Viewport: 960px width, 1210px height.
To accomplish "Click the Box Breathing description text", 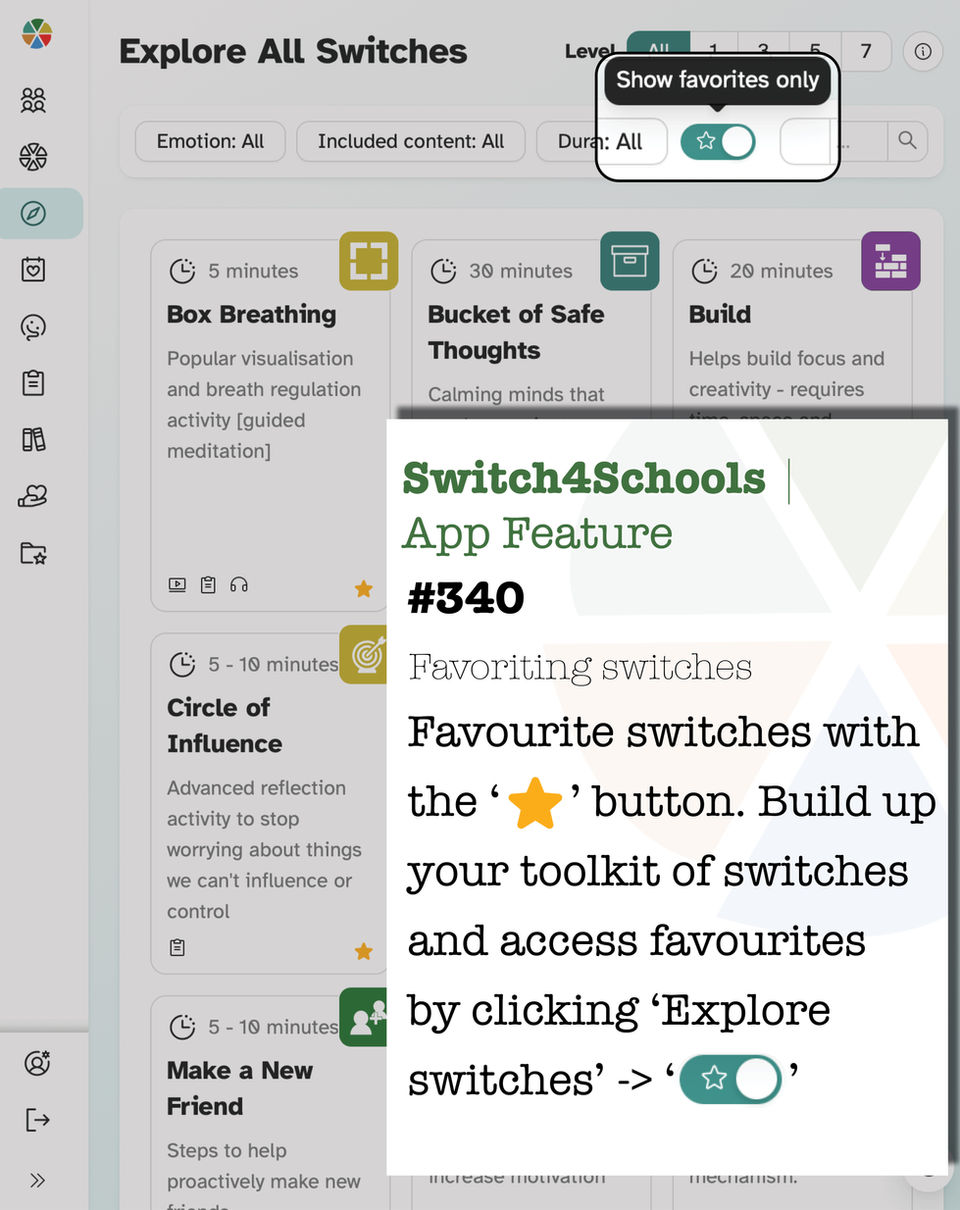I will (x=264, y=404).
